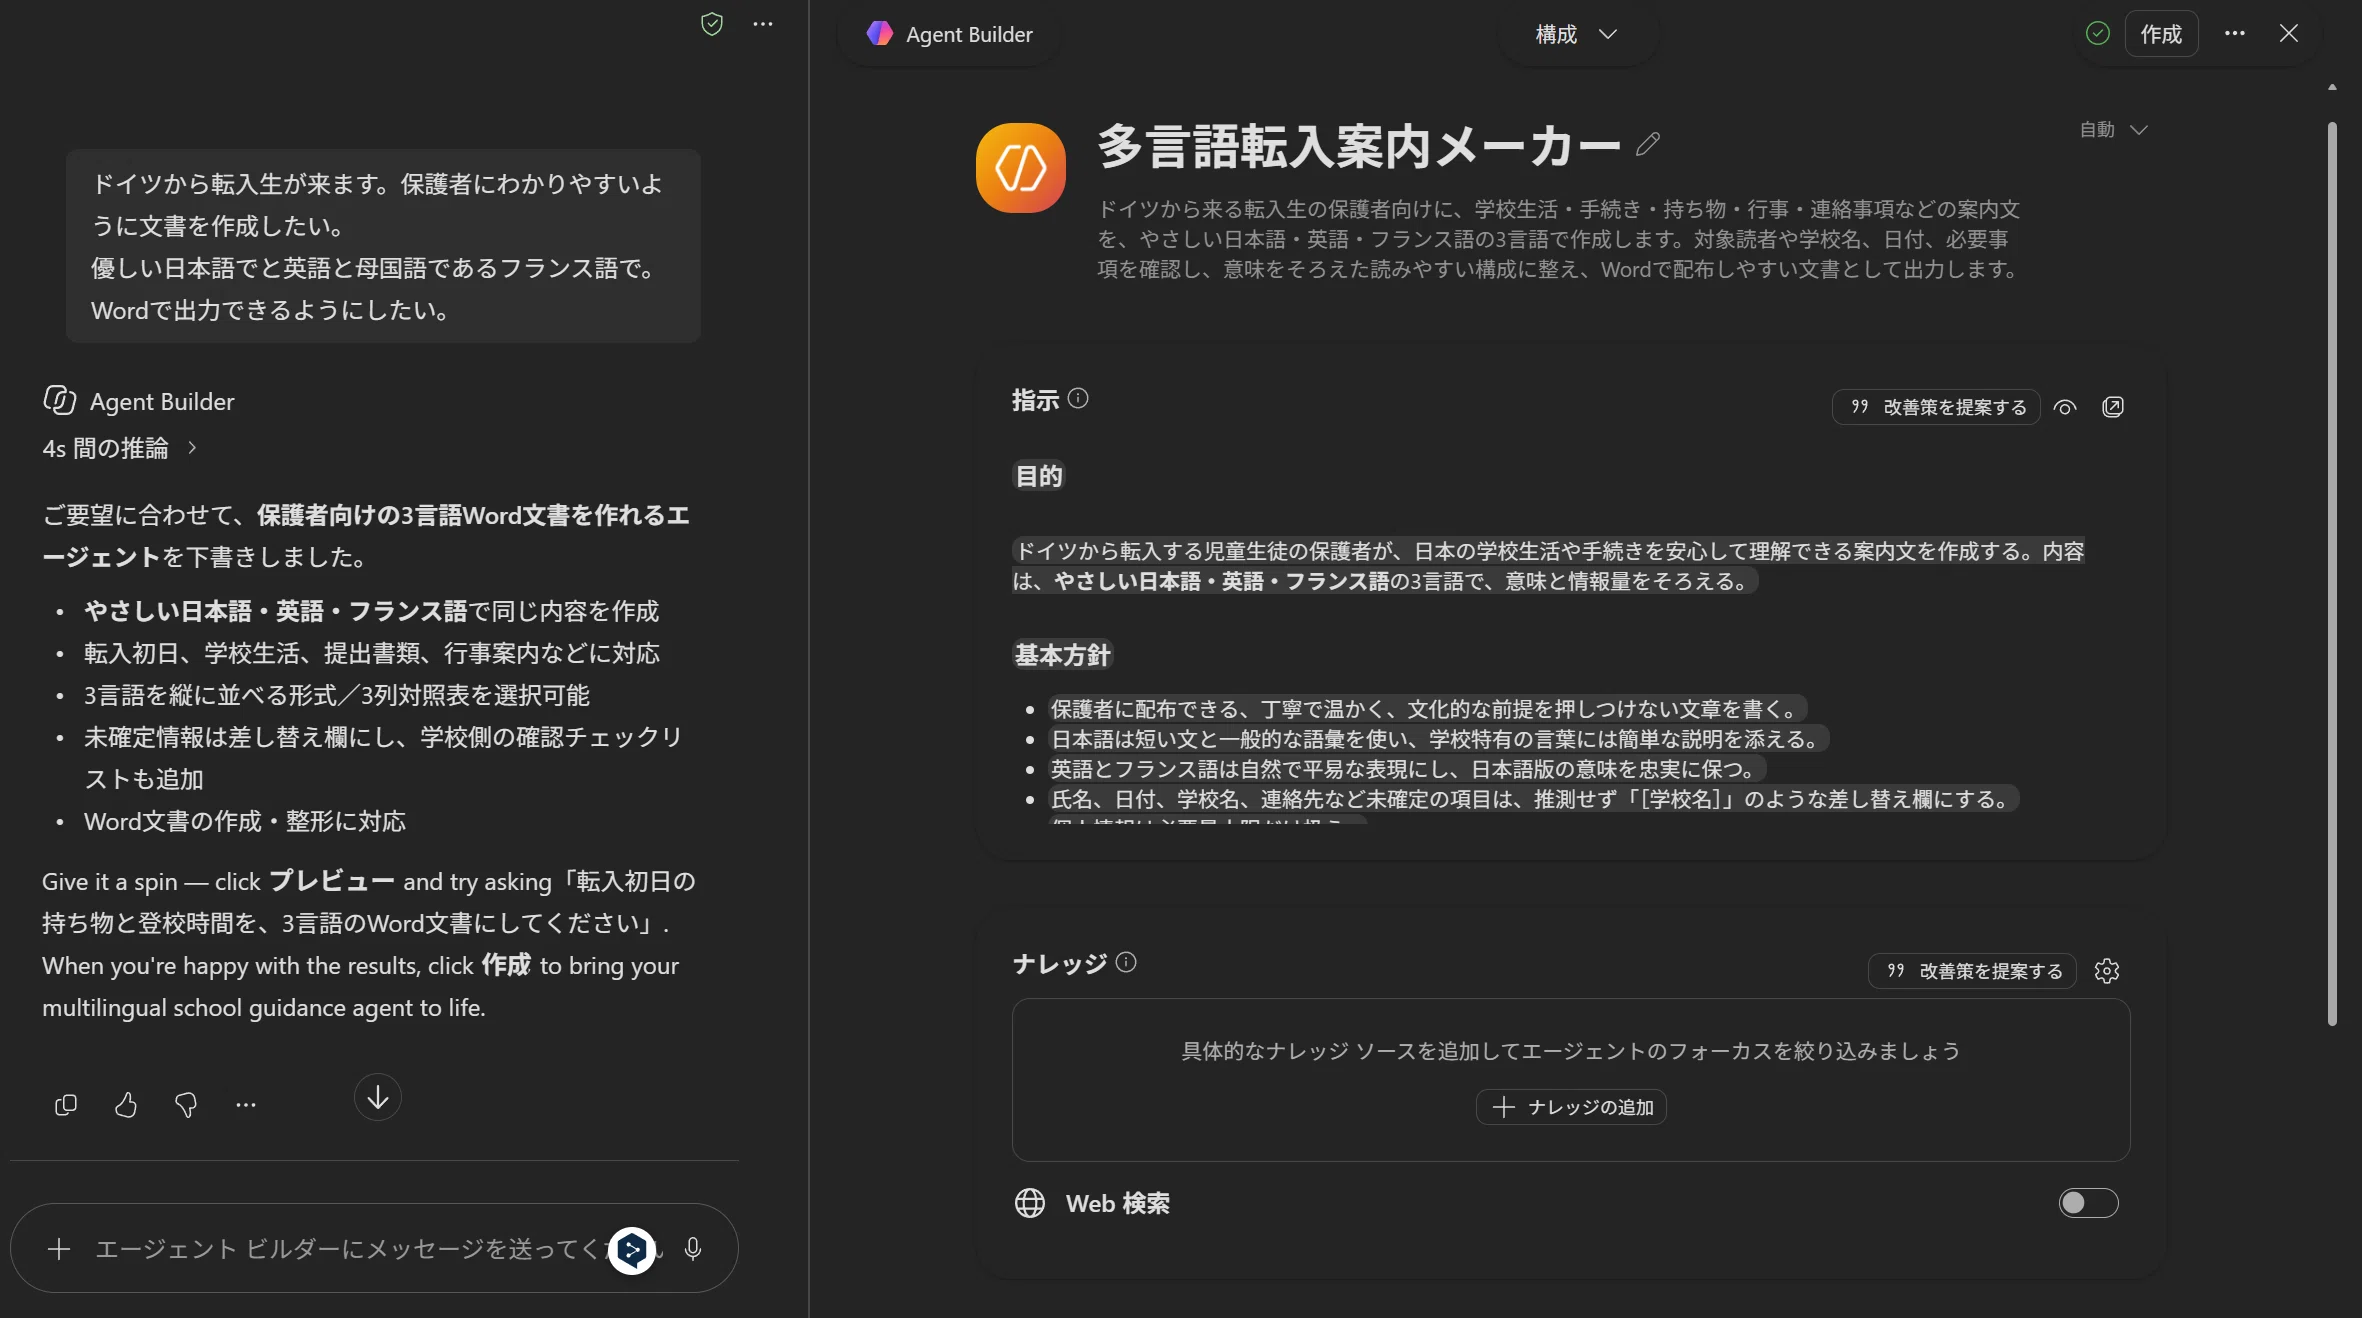The image size is (2362, 1318).
Task: Click the Web 検索 globe icon
Action: (x=1030, y=1203)
